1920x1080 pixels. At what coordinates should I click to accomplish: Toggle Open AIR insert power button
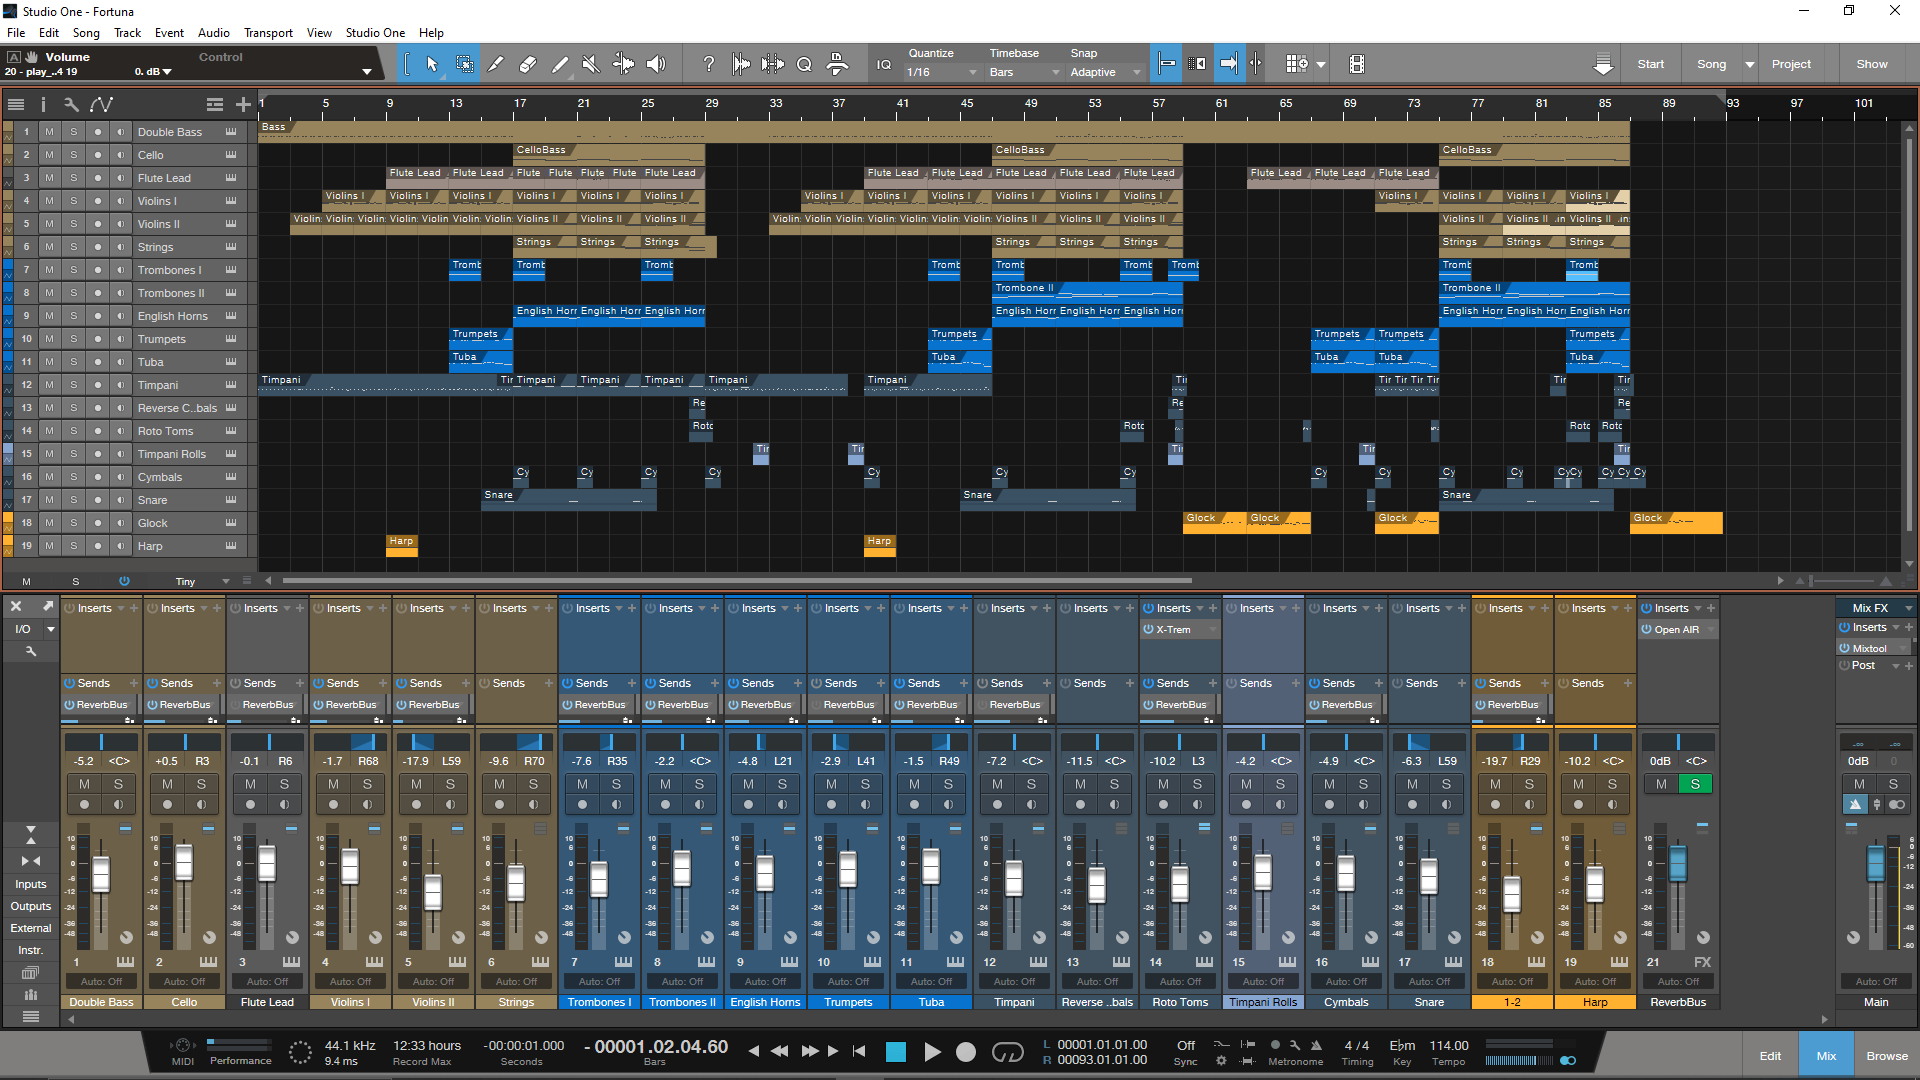pyautogui.click(x=1646, y=630)
